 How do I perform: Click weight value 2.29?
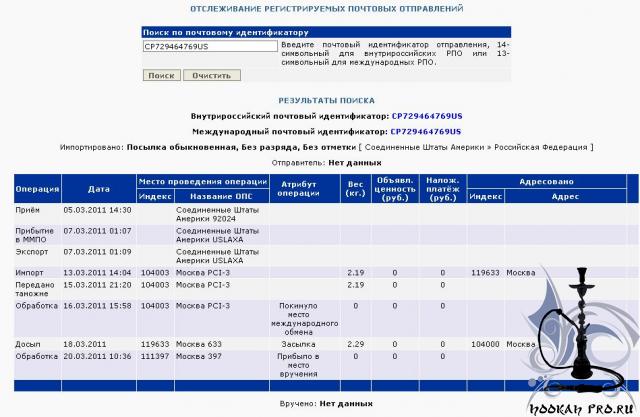(x=356, y=344)
